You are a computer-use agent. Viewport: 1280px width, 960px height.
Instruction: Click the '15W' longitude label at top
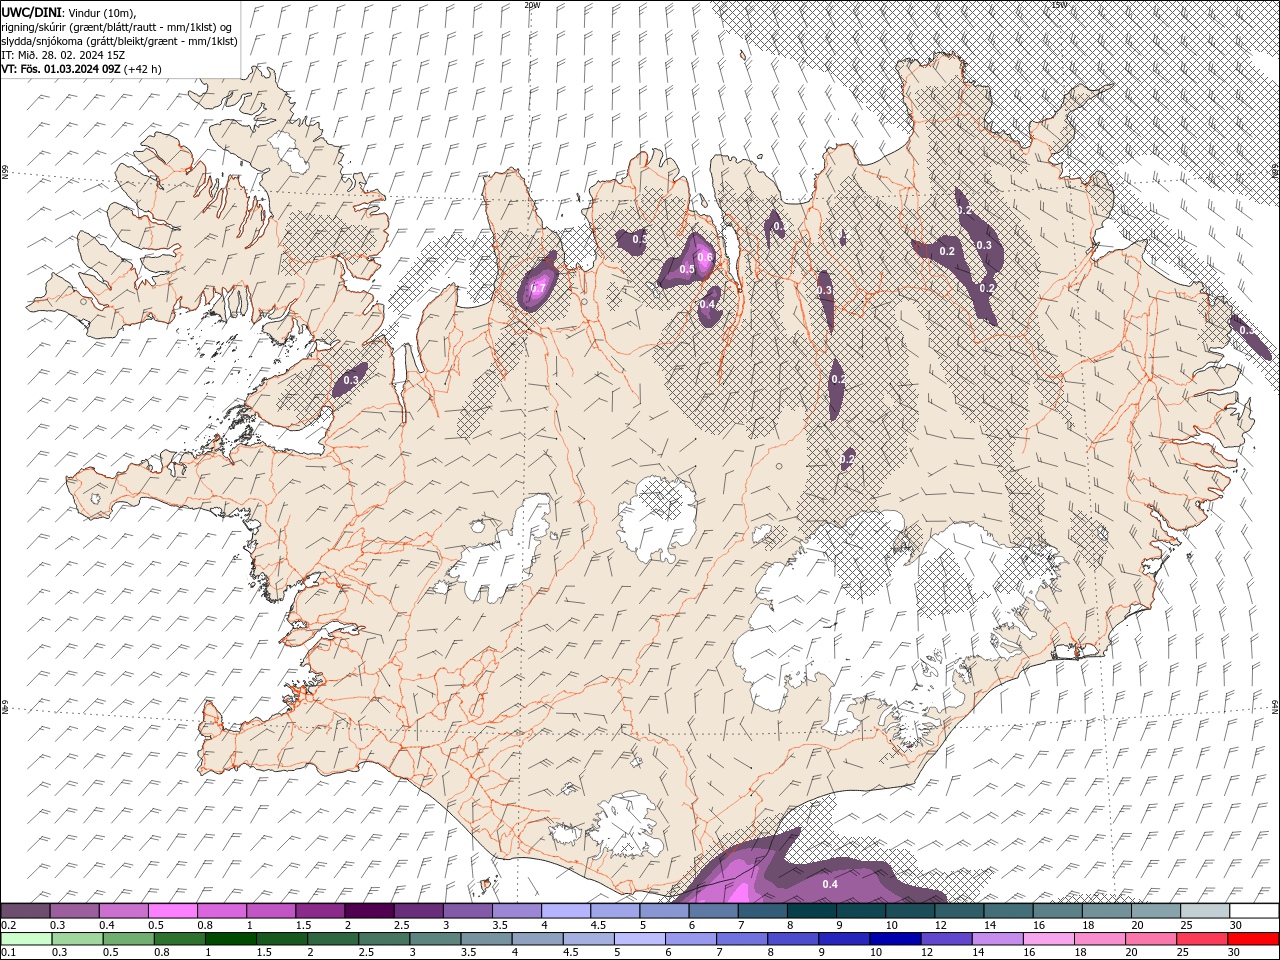[1059, 5]
